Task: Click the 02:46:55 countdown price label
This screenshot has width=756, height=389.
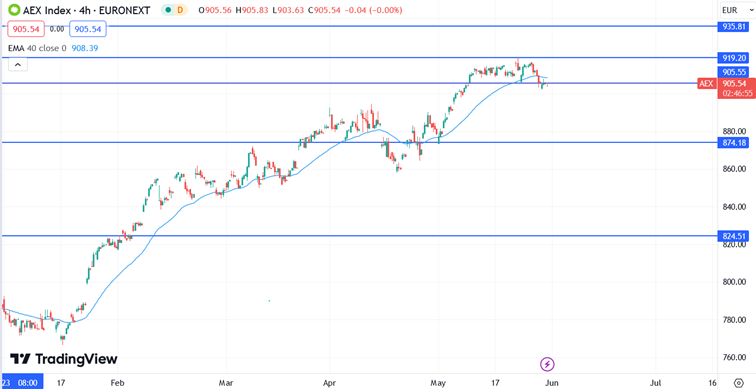Action: 737,94
